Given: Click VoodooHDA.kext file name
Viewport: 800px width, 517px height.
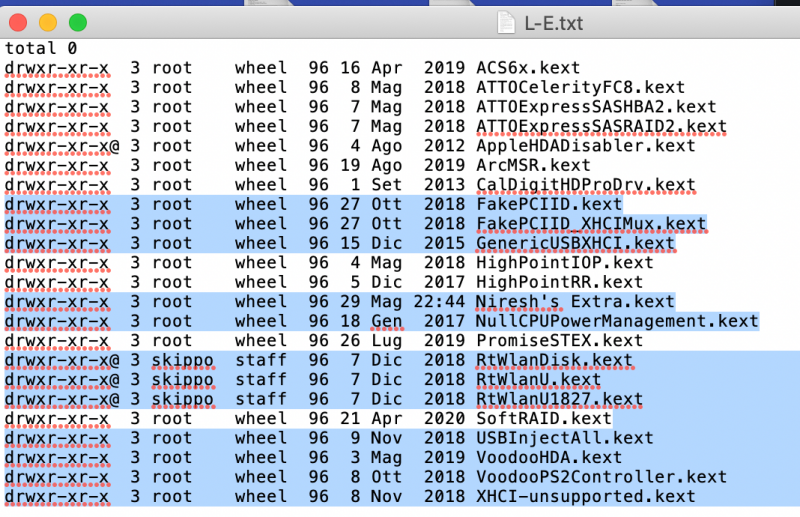Looking at the screenshot, I should [x=549, y=457].
